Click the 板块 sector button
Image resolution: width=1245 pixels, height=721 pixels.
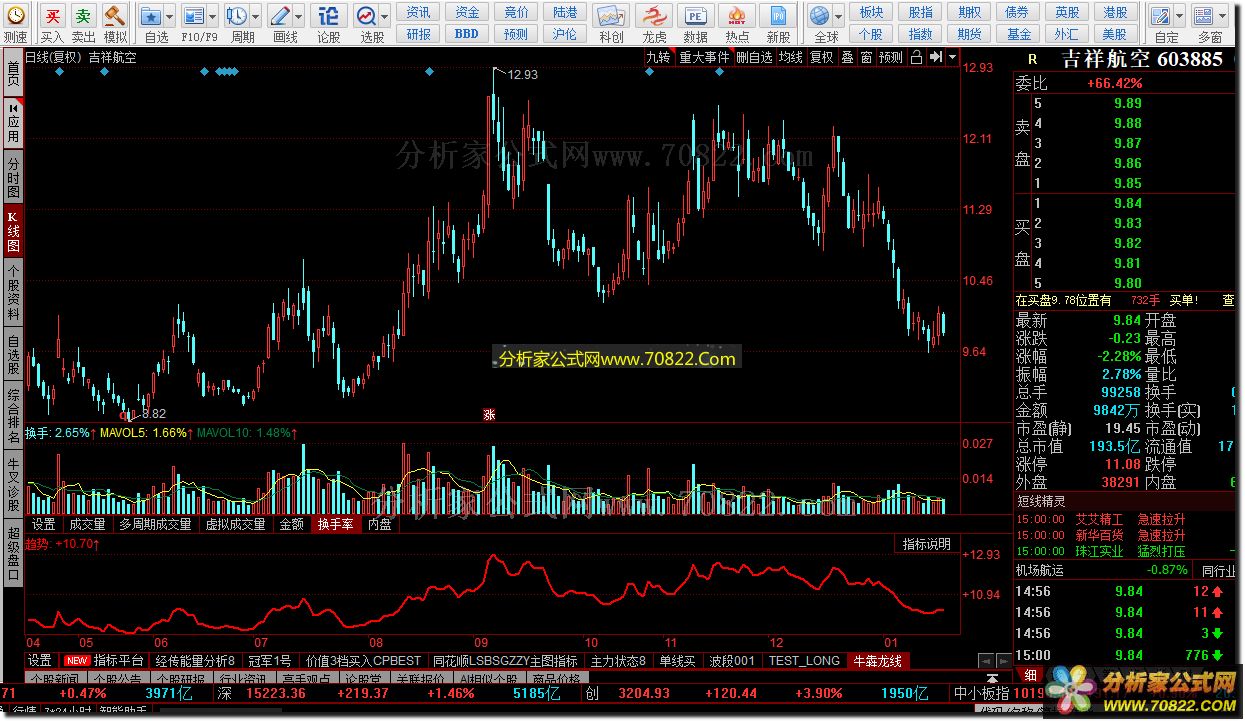[x=871, y=12]
